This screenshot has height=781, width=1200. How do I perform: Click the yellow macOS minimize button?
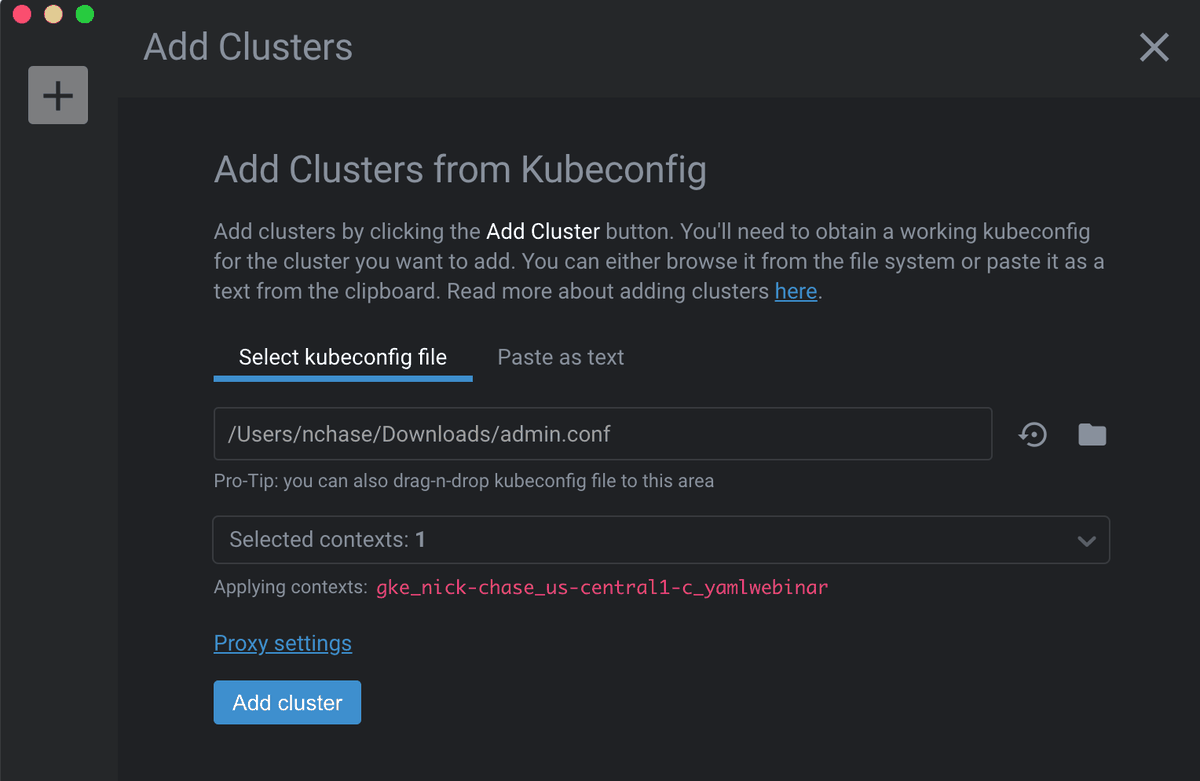pyautogui.click(x=53, y=14)
